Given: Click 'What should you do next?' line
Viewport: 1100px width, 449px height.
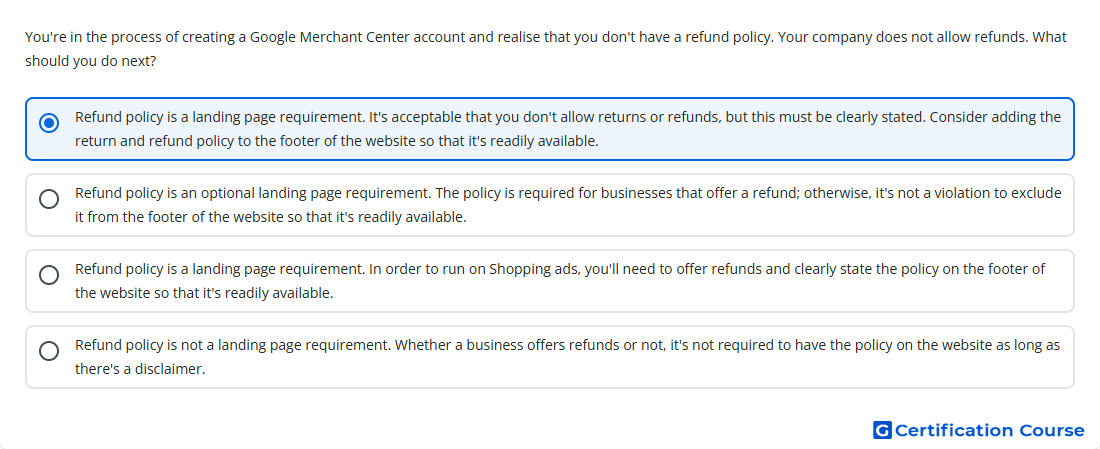Looking at the screenshot, I should (x=90, y=61).
